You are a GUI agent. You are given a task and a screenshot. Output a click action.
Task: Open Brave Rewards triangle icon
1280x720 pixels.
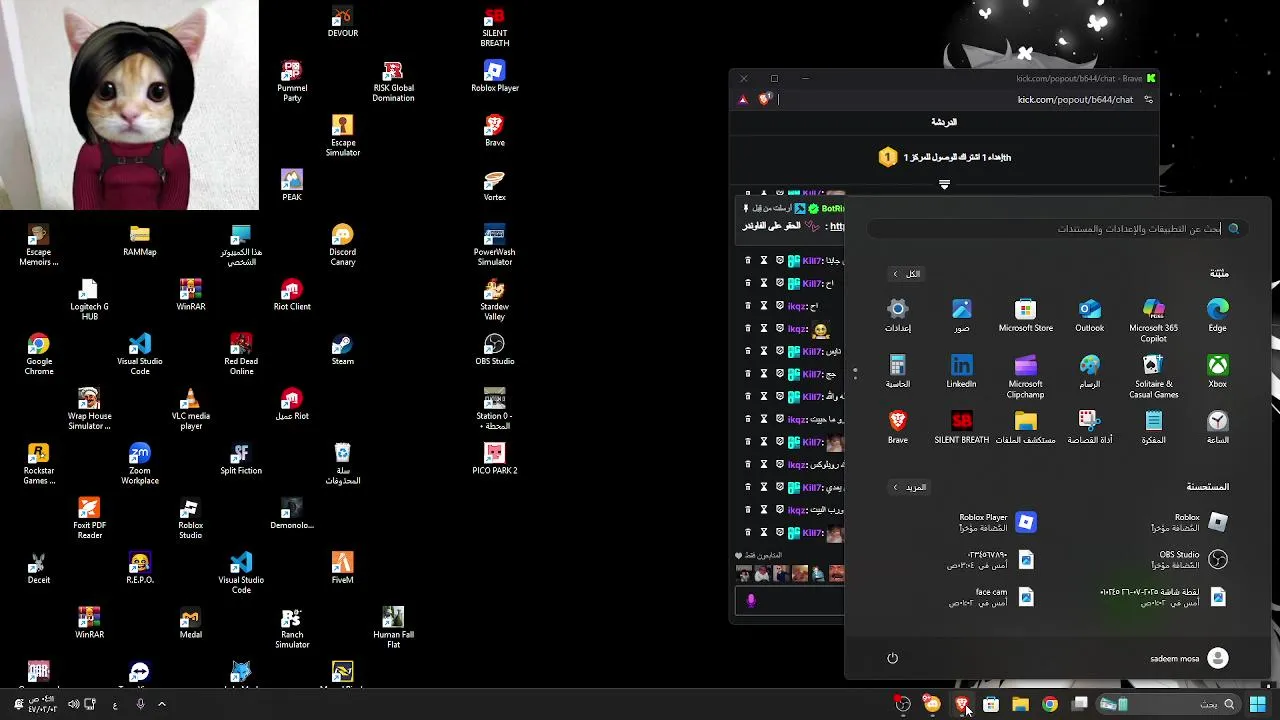click(x=743, y=99)
